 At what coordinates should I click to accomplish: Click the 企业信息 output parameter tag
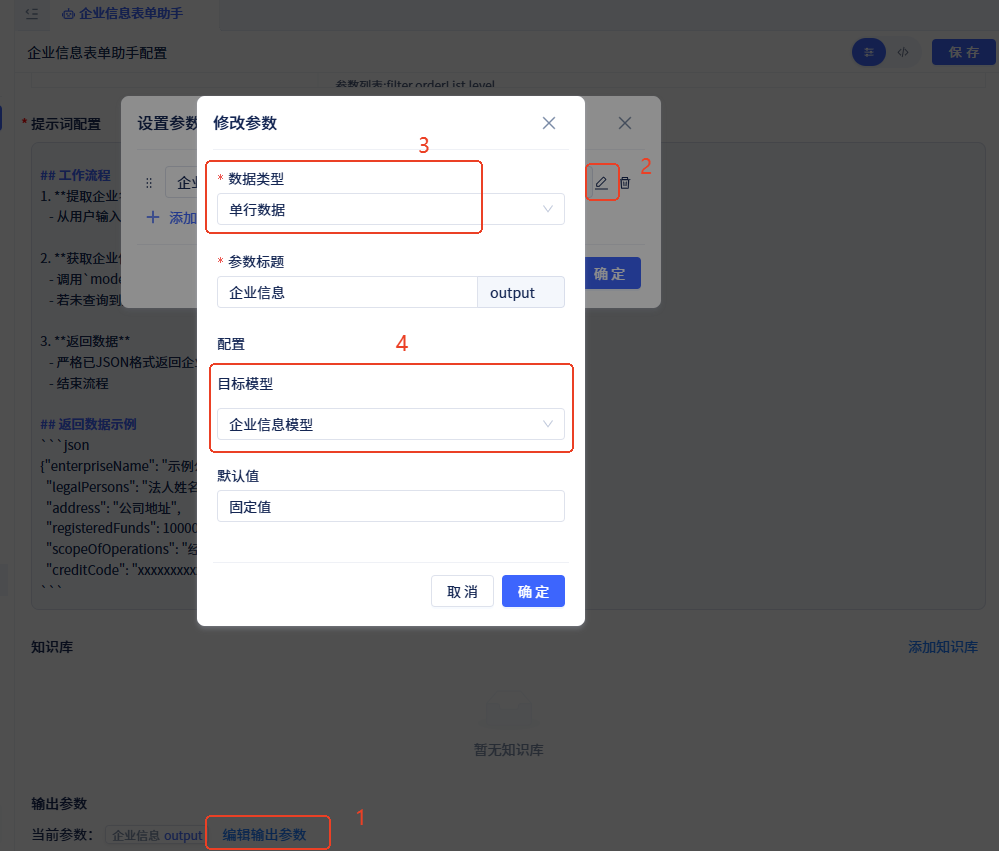(157, 835)
